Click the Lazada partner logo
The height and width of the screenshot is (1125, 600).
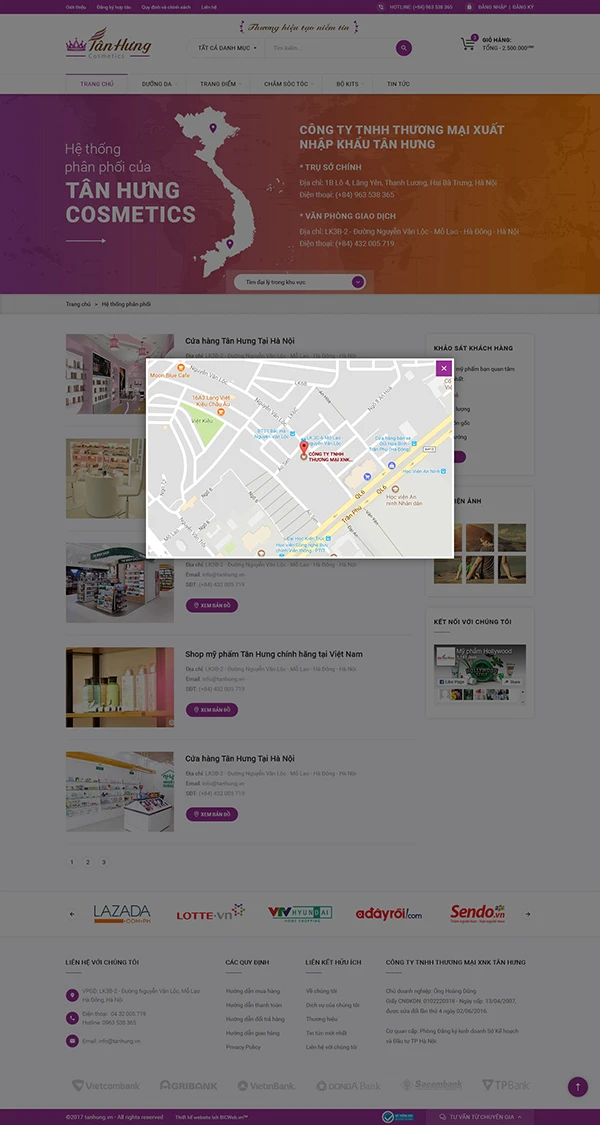tap(122, 913)
